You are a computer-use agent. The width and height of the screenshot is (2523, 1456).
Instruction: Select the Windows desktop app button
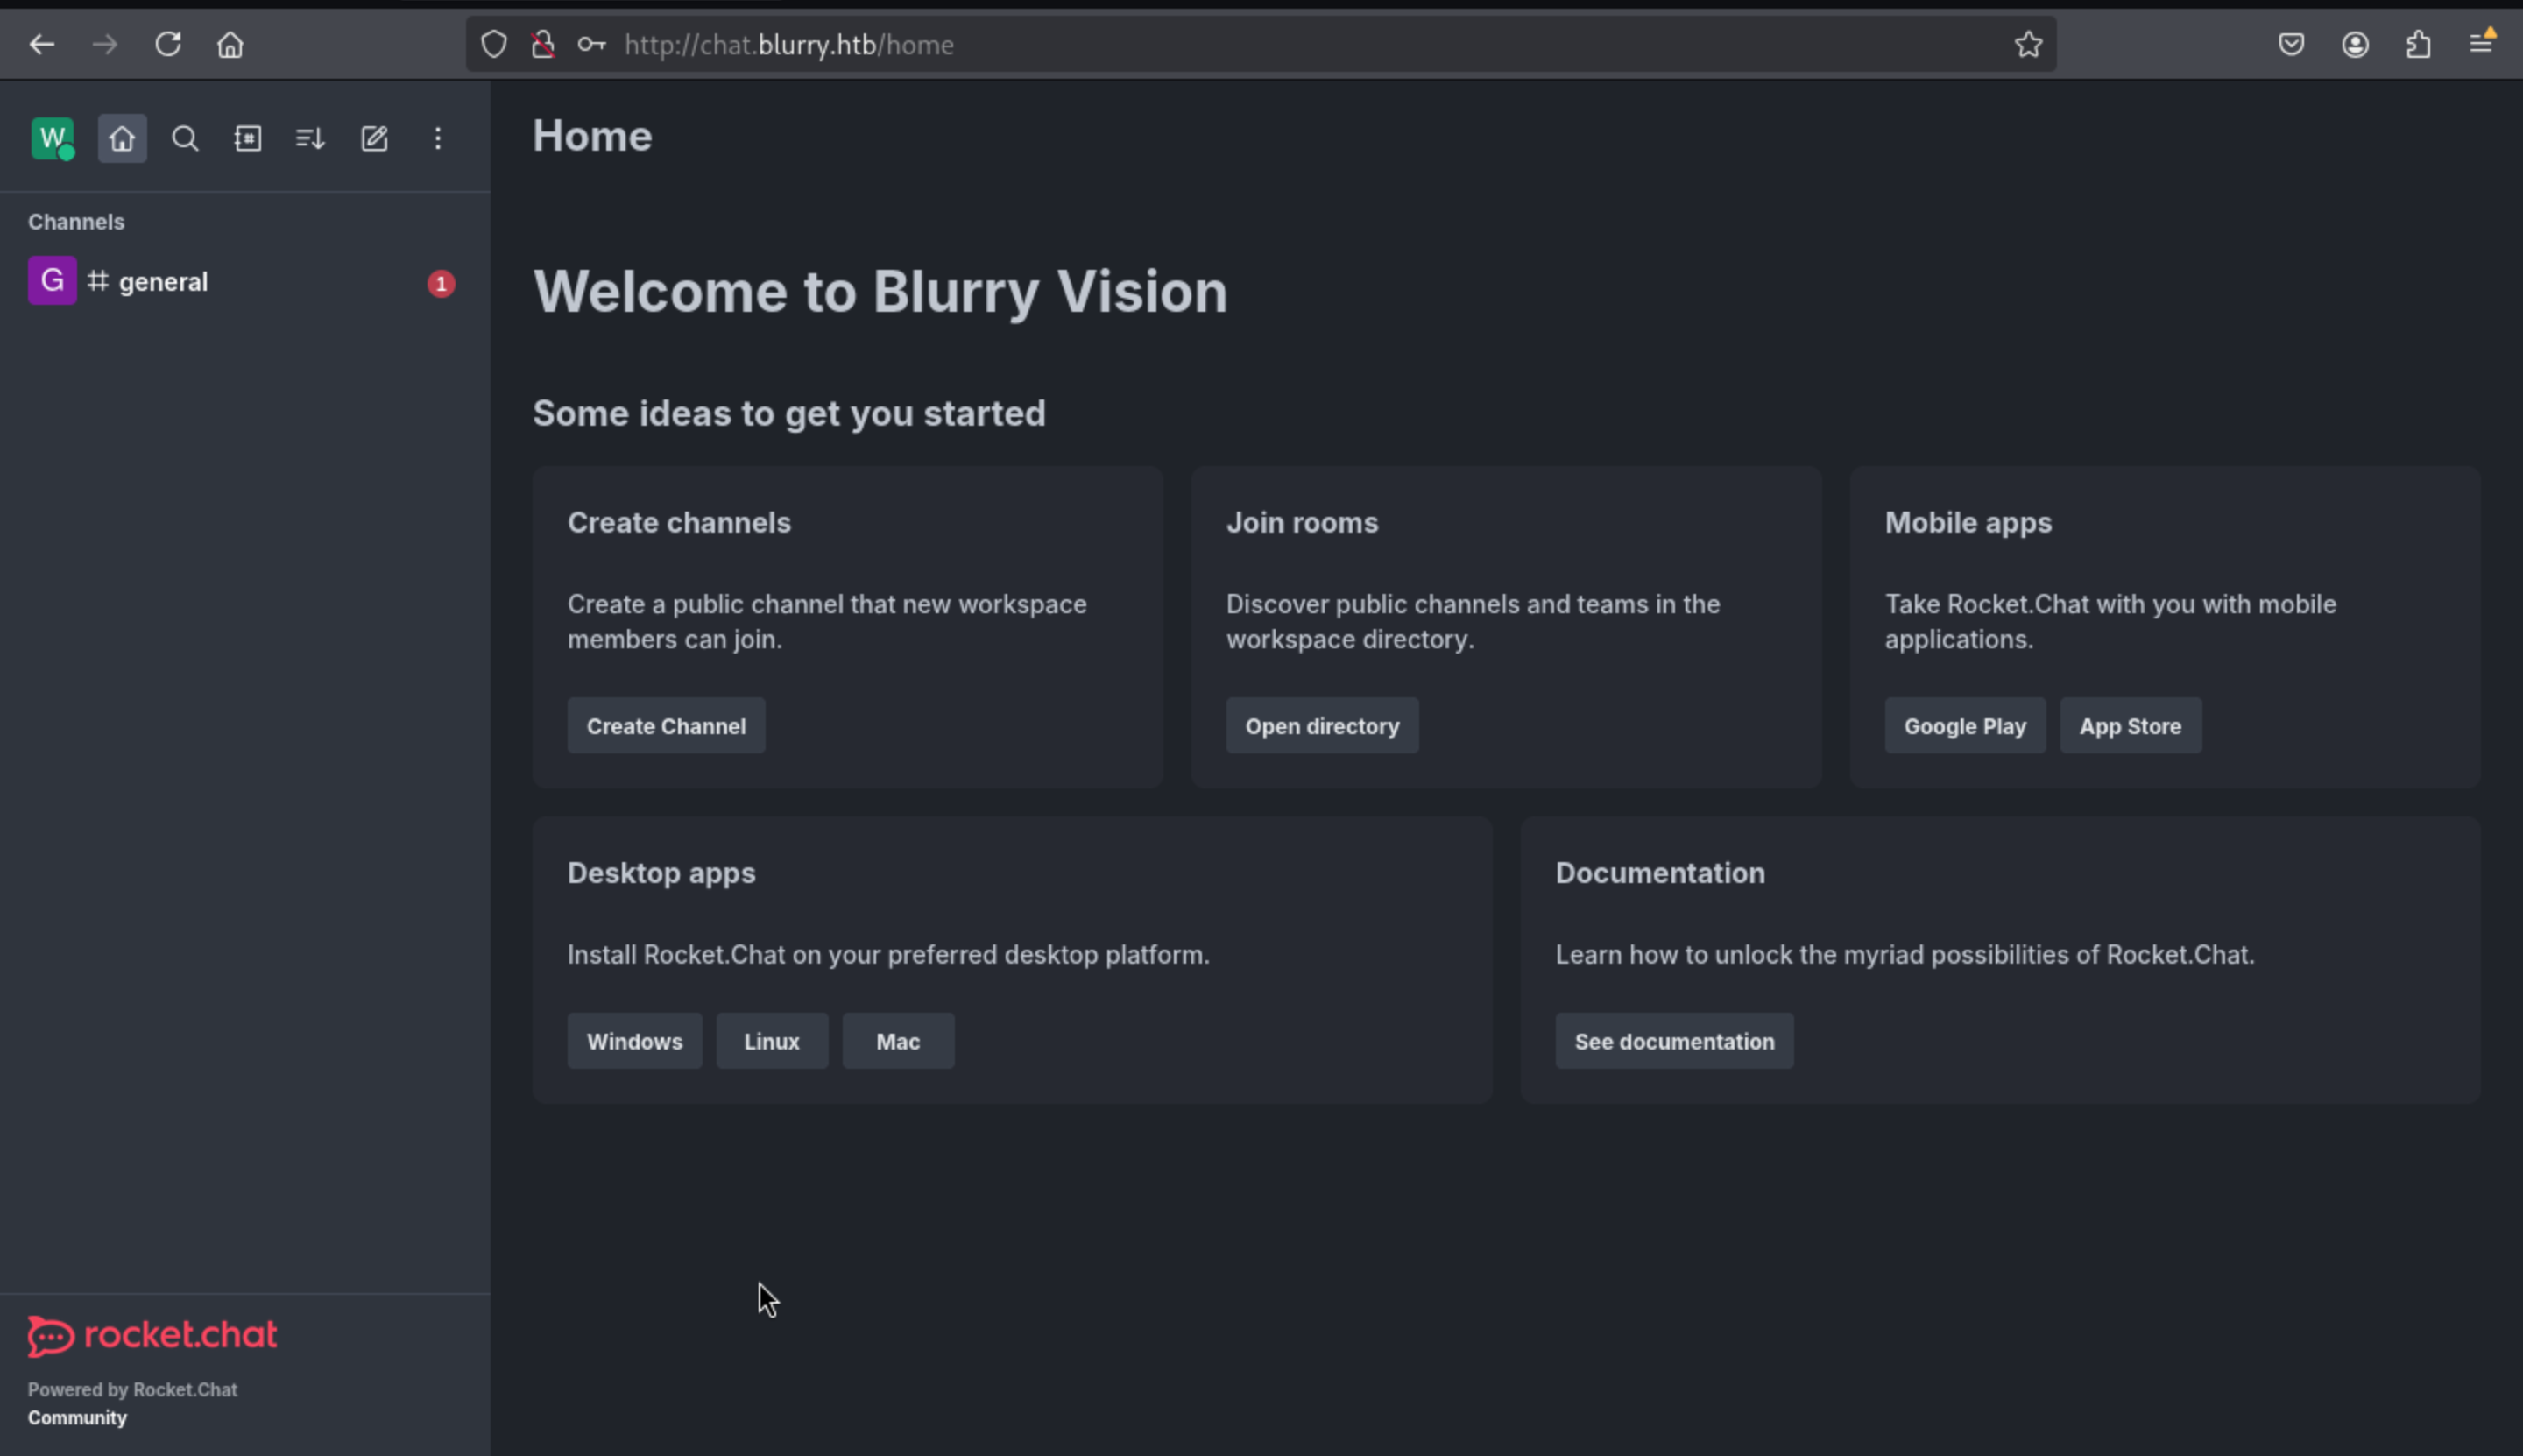pyautogui.click(x=635, y=1041)
